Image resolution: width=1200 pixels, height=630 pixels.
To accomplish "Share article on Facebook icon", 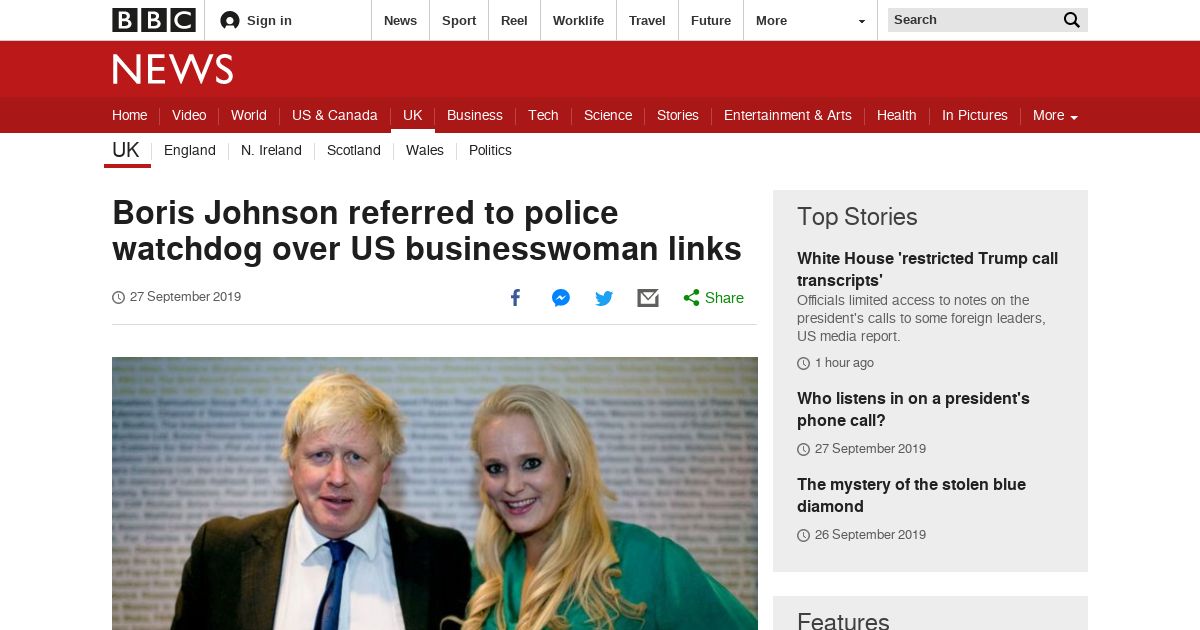I will point(515,298).
